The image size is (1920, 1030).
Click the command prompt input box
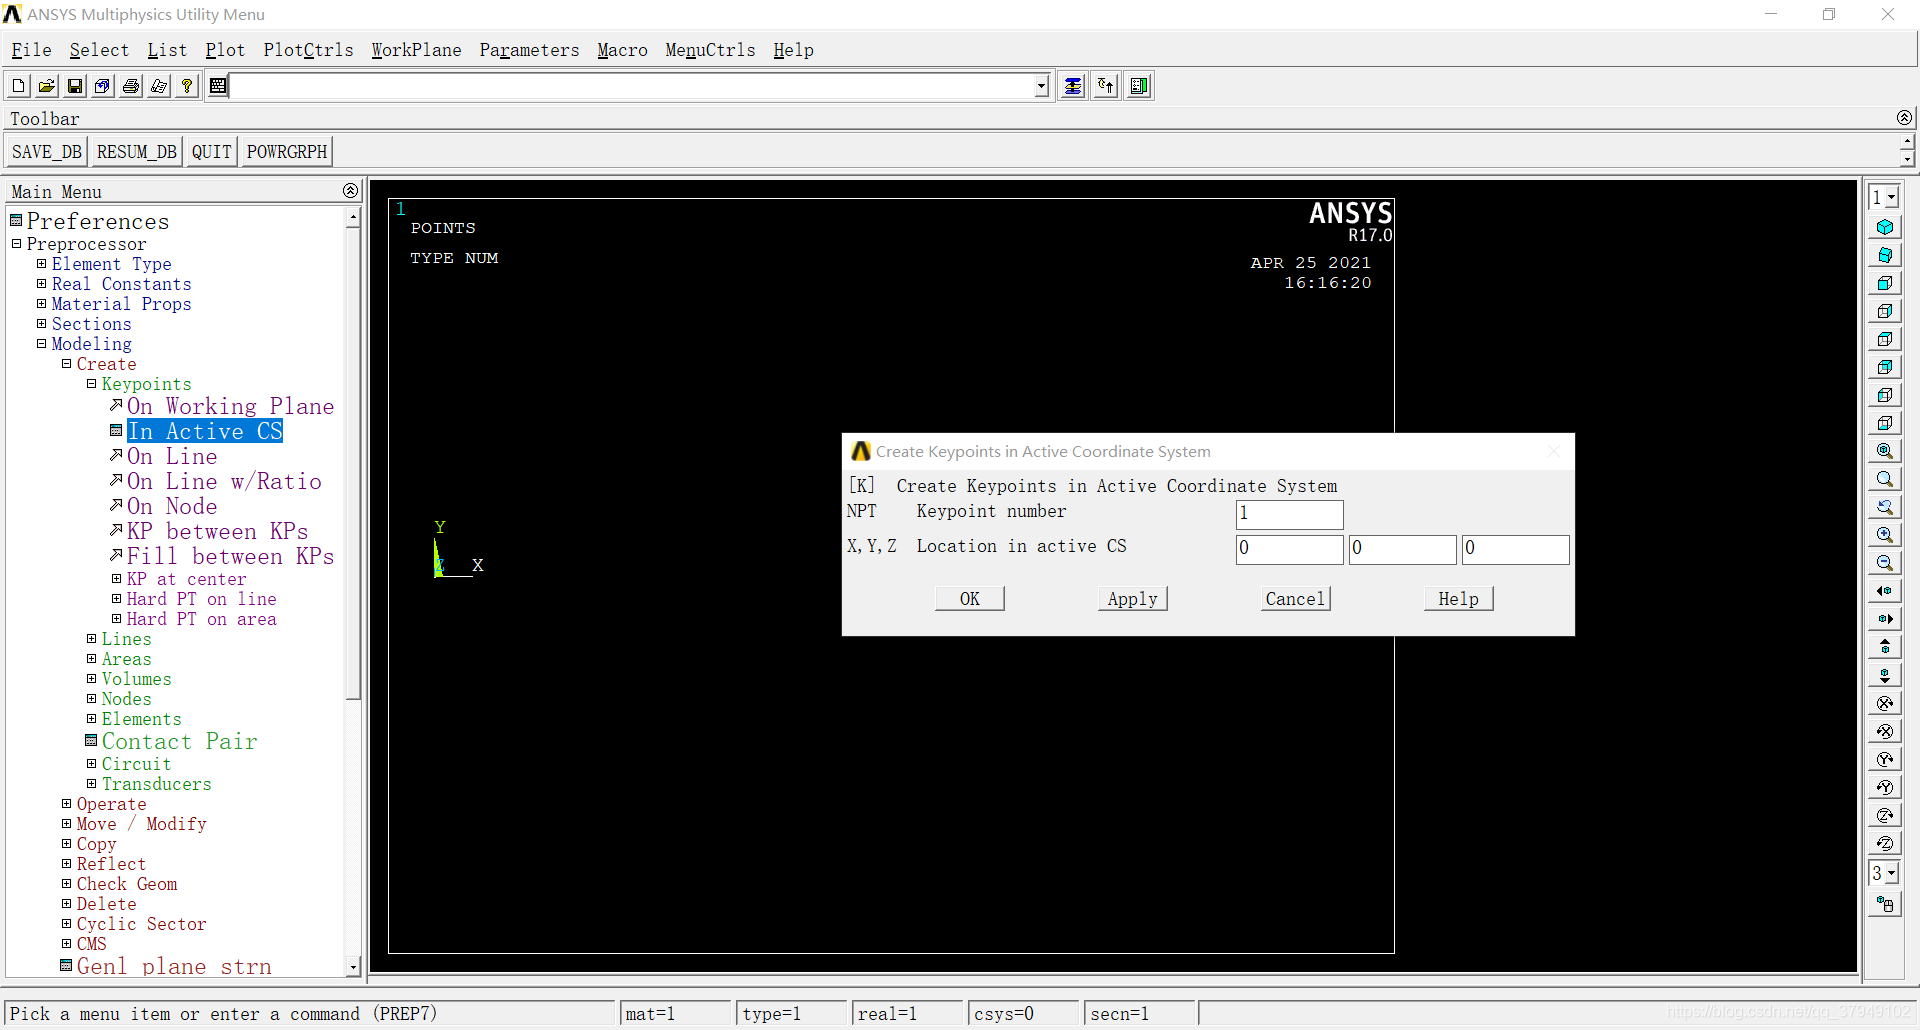click(x=632, y=87)
